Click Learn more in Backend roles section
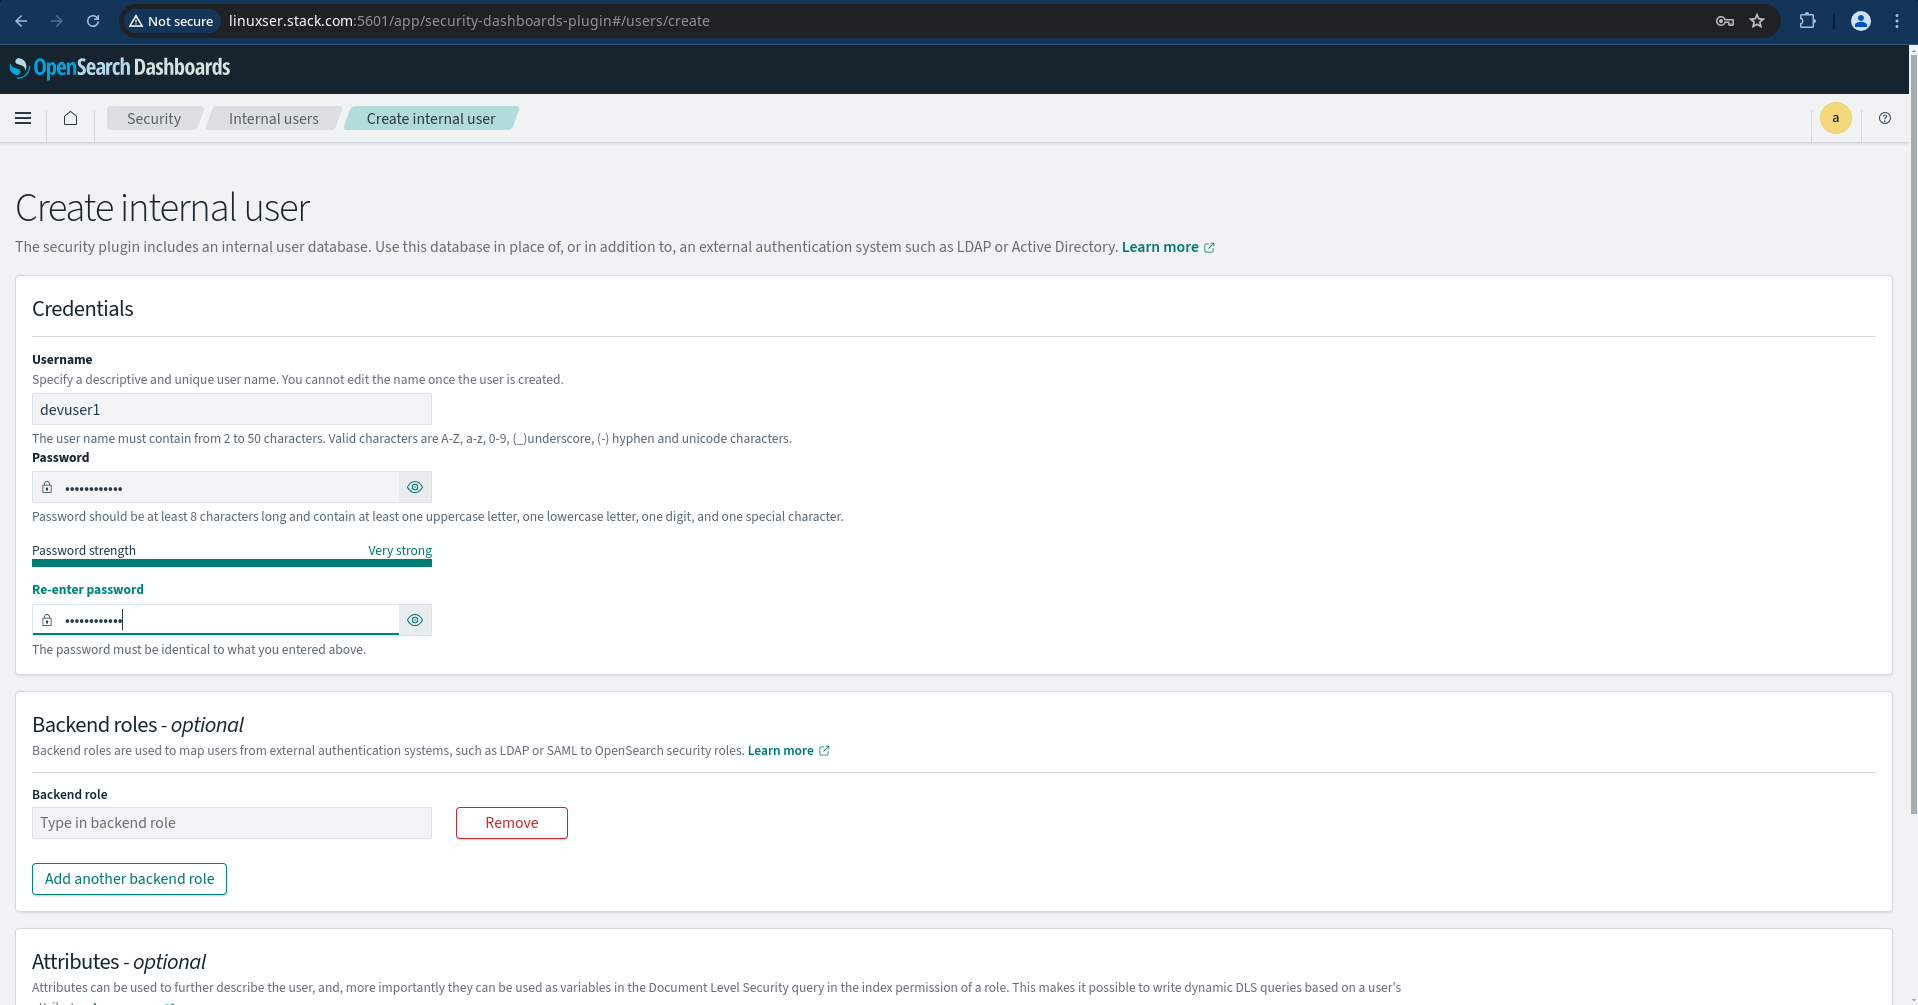Screen dimensions: 1918x1005 [x=781, y=750]
